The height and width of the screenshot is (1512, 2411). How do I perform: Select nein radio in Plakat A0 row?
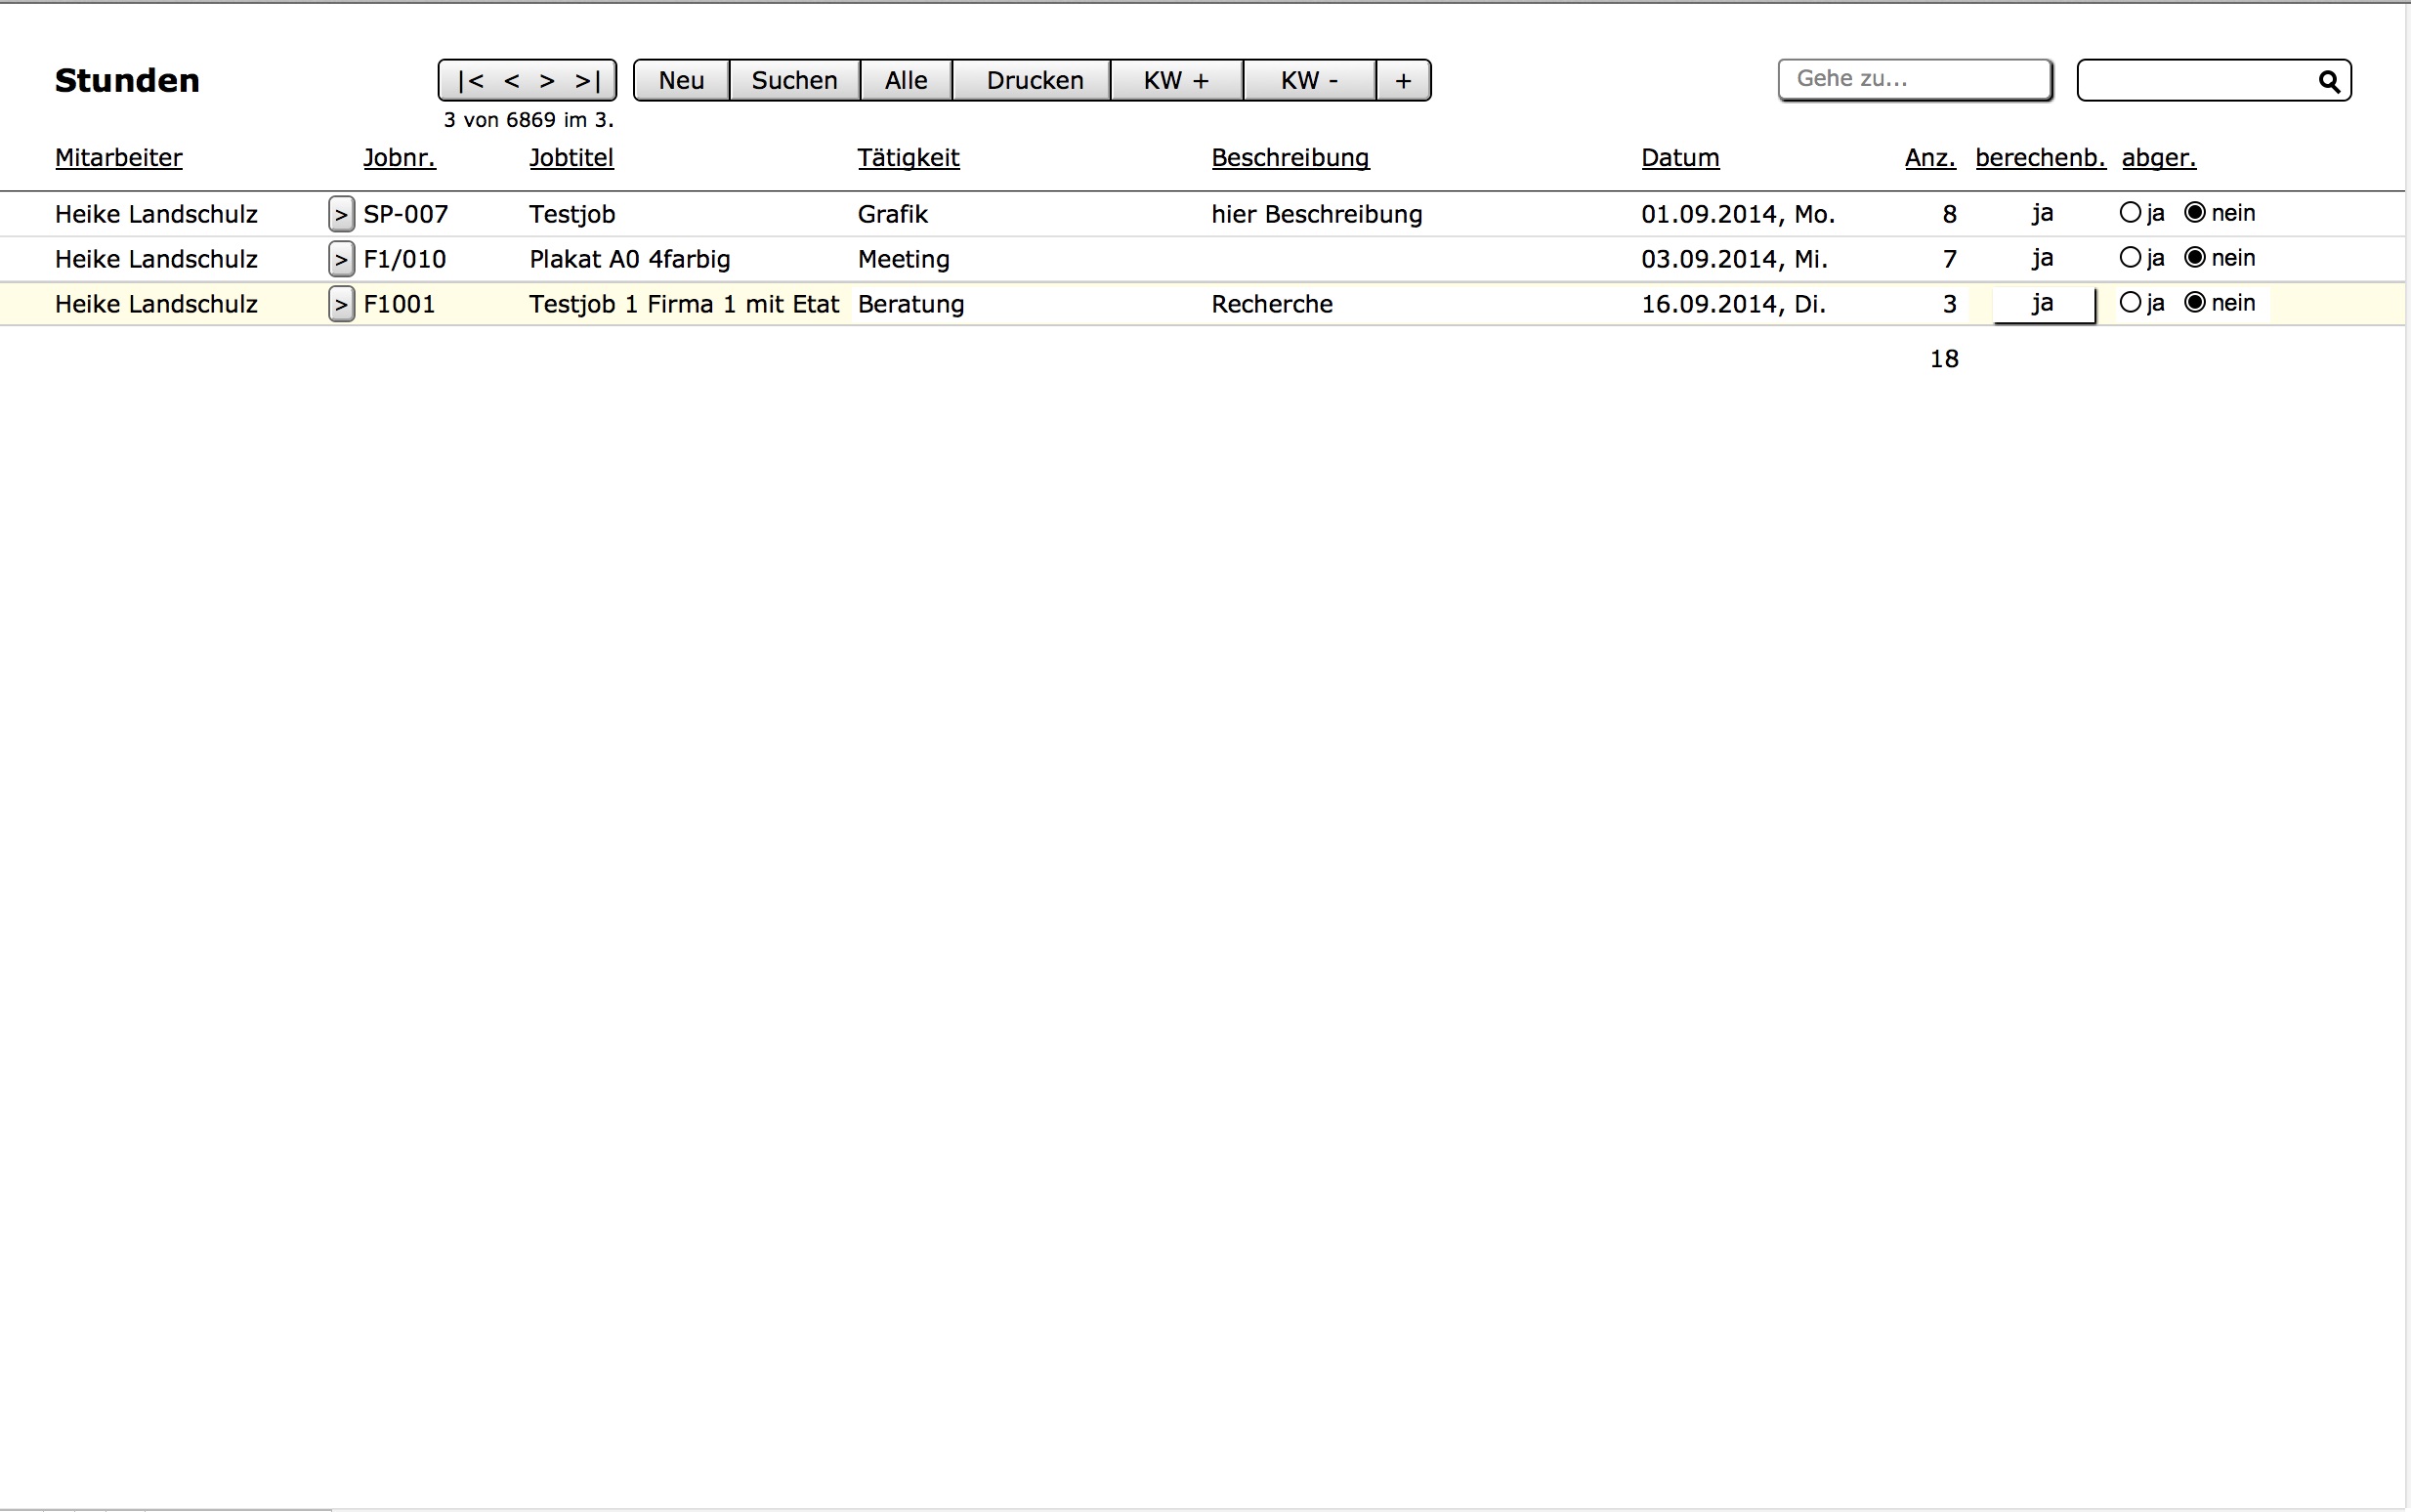2195,258
